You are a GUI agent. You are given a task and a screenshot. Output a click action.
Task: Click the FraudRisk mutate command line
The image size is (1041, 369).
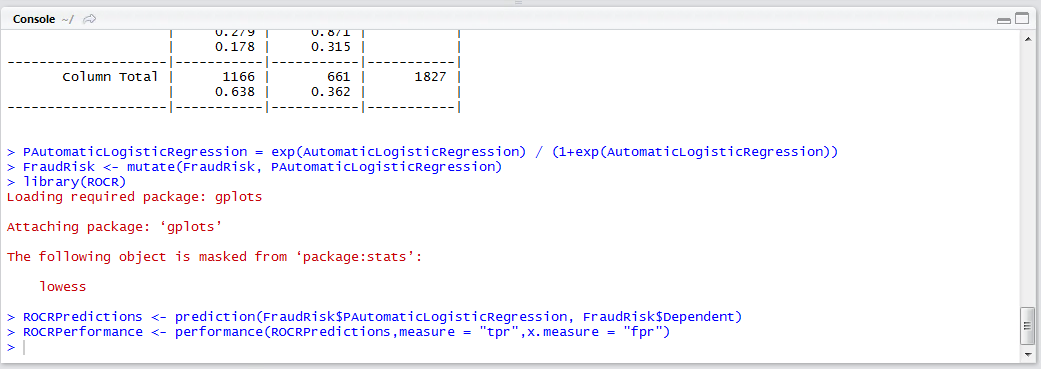click(254, 167)
